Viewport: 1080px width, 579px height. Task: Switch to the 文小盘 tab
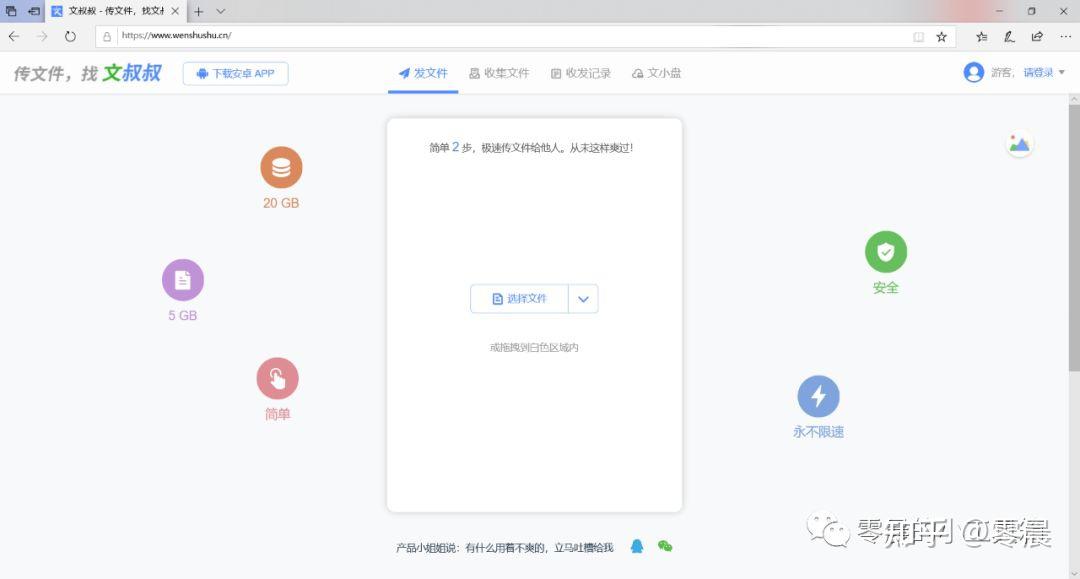pos(657,72)
